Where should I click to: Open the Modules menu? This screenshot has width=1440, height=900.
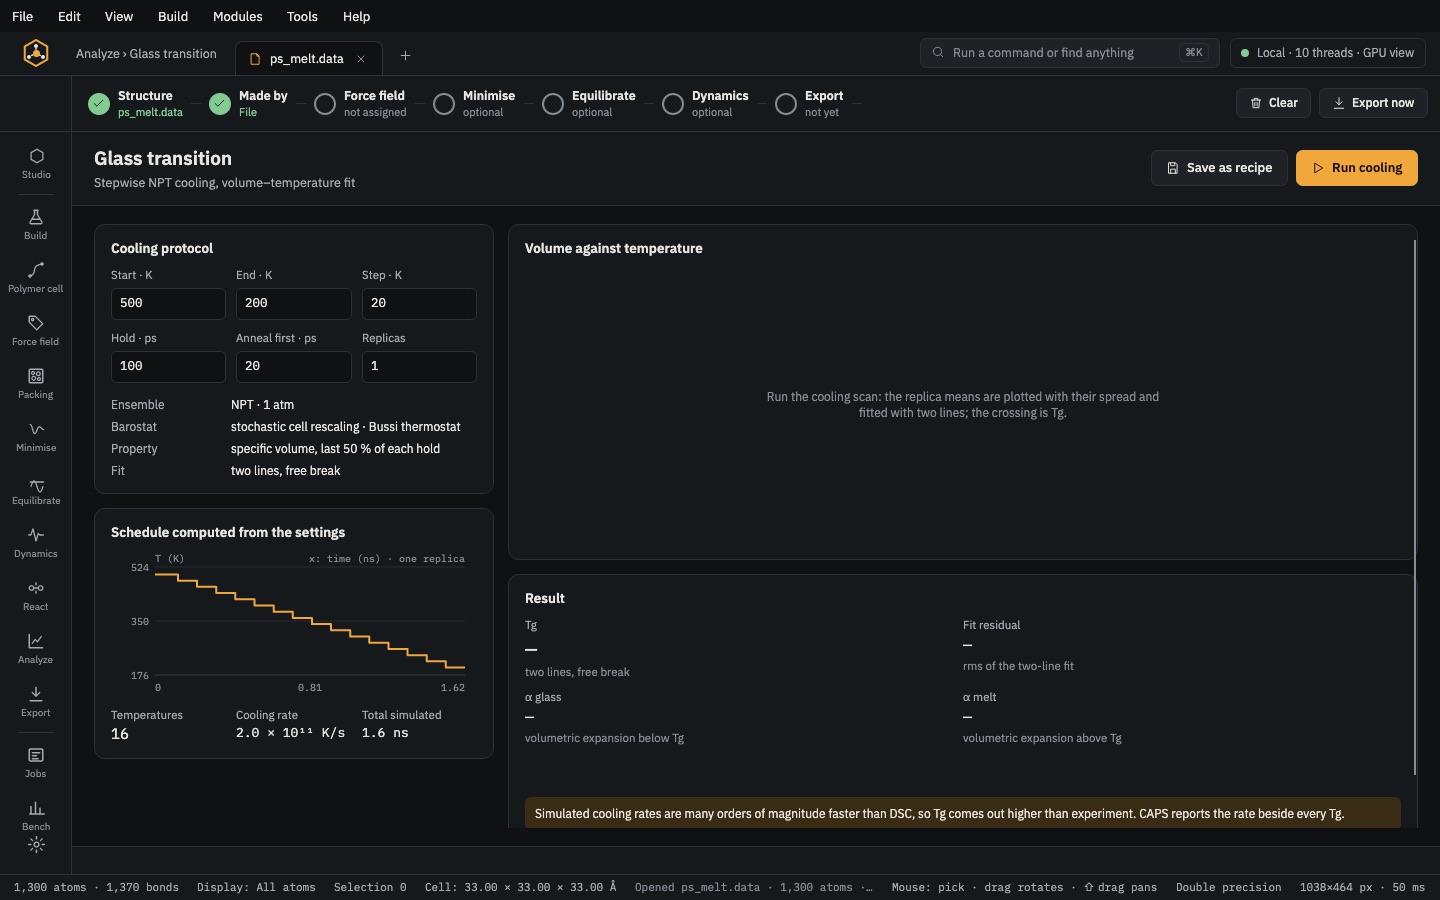[238, 16]
